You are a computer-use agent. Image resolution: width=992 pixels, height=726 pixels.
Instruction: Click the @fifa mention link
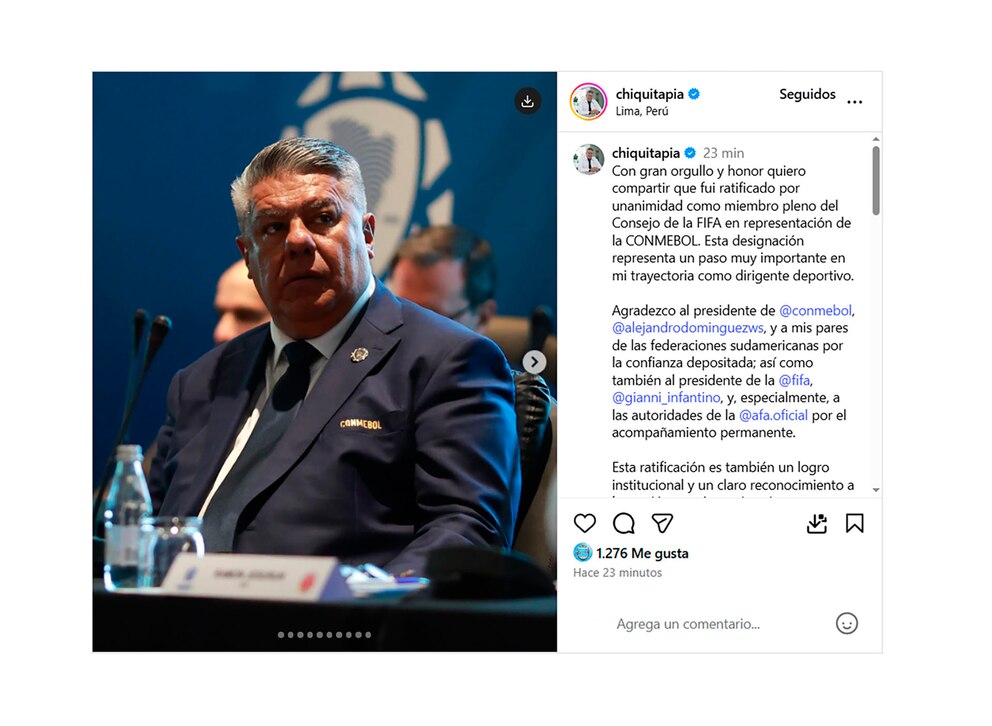(x=794, y=380)
